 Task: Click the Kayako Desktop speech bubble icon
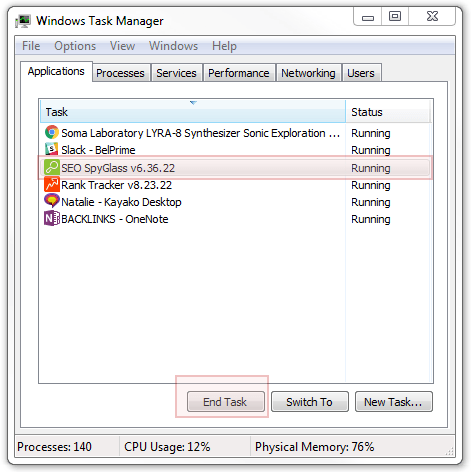[52, 201]
